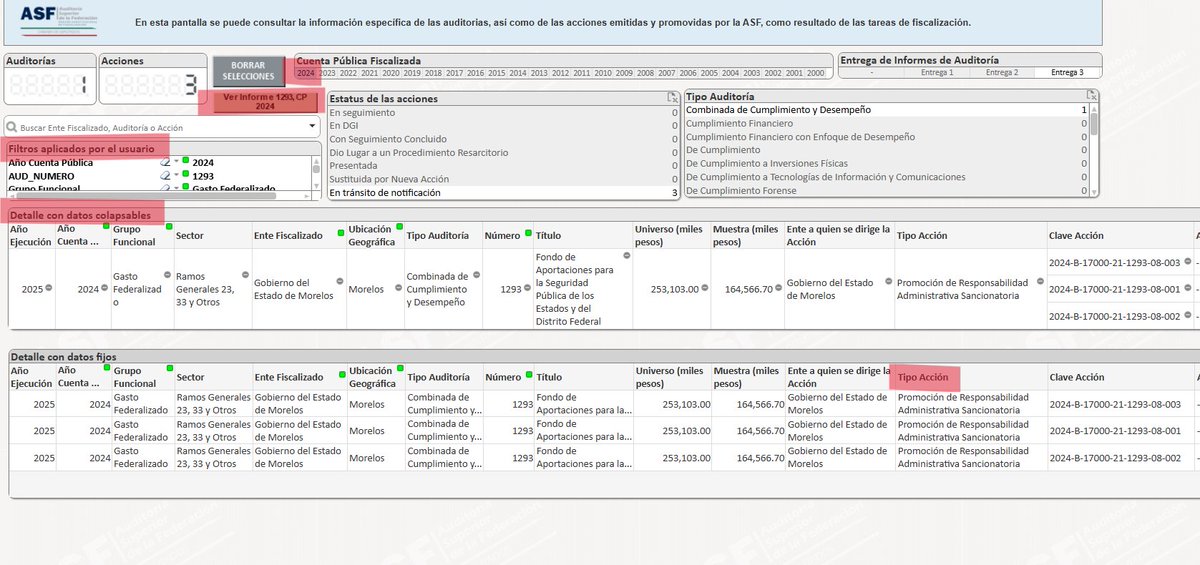Select 'En DGI' status row
The height and width of the screenshot is (565, 1200).
coord(503,126)
